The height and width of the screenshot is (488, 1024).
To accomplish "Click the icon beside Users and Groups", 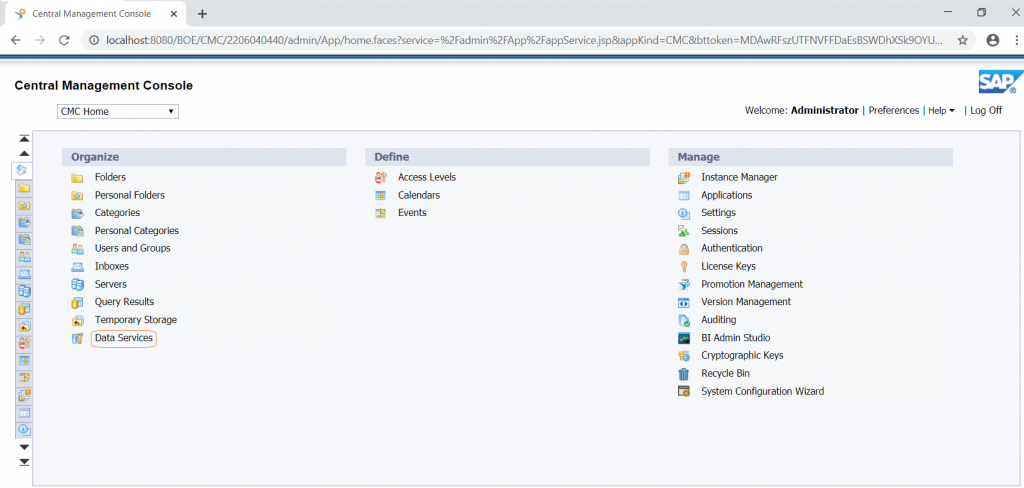I will 77,249.
